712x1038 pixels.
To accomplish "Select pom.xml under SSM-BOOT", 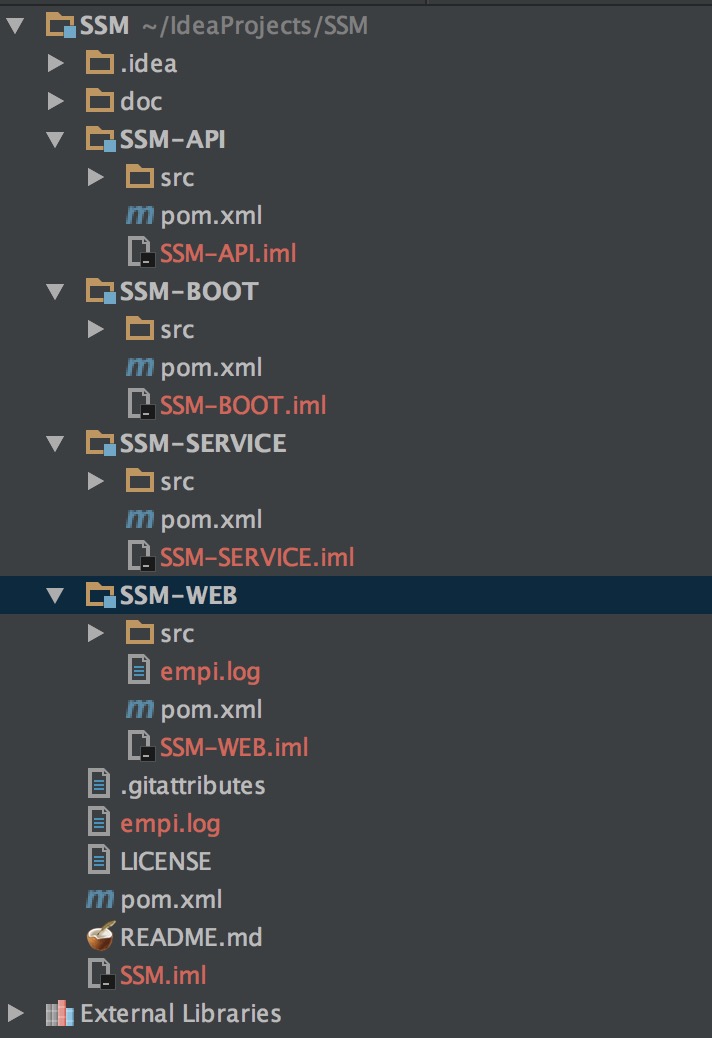I will pos(211,367).
